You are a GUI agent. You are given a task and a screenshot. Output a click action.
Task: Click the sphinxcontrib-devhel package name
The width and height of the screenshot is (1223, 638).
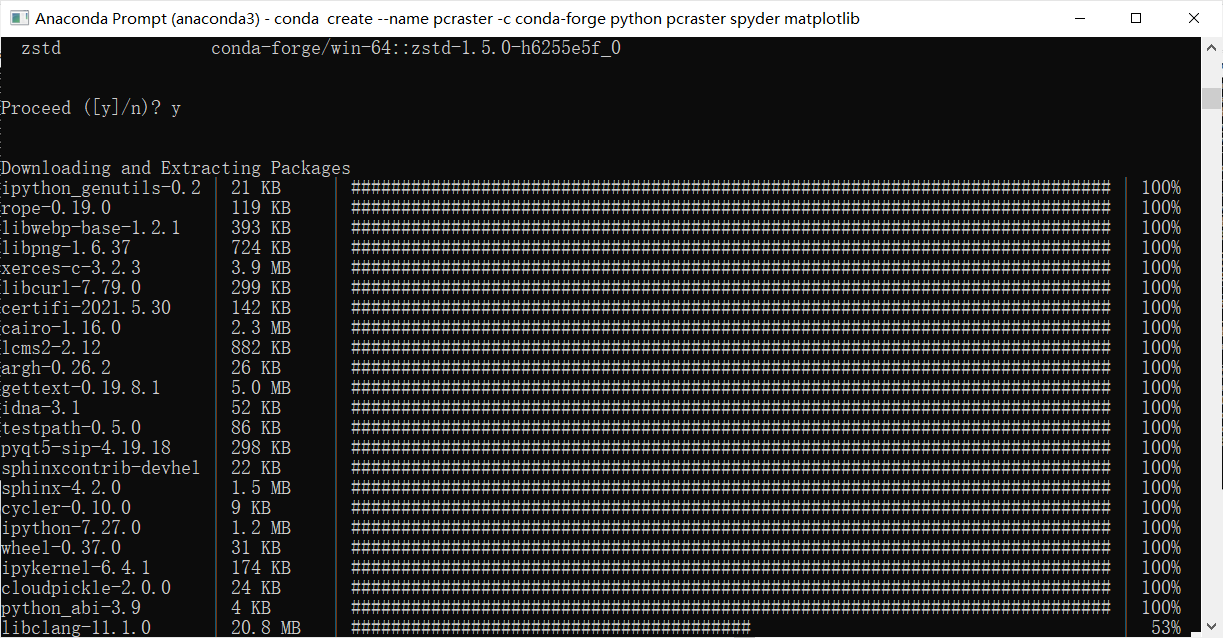click(x=101, y=468)
